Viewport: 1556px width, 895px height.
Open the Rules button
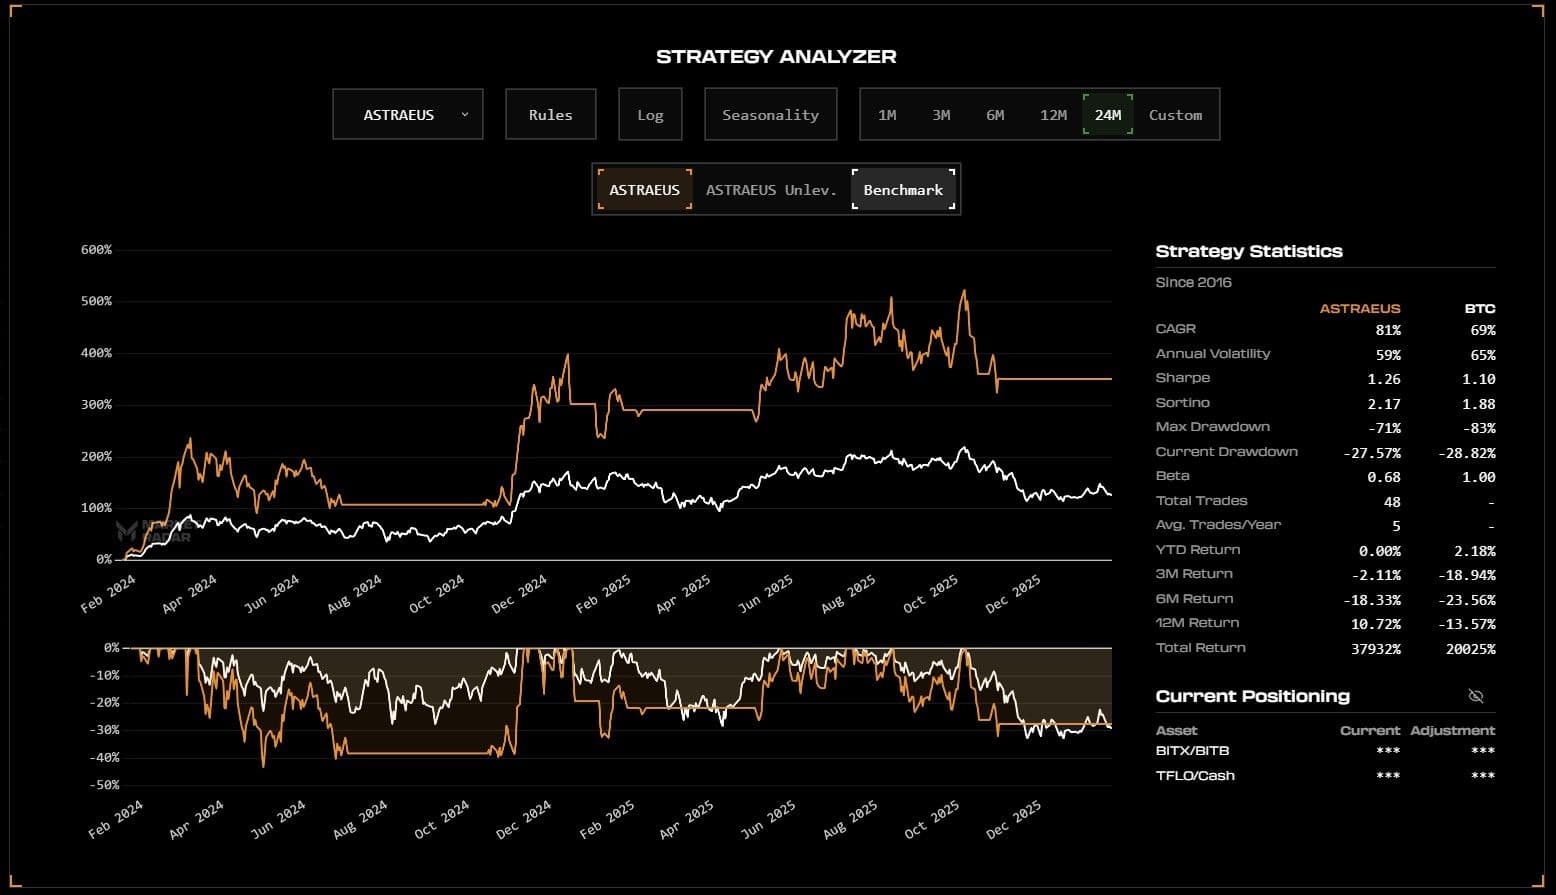click(550, 115)
